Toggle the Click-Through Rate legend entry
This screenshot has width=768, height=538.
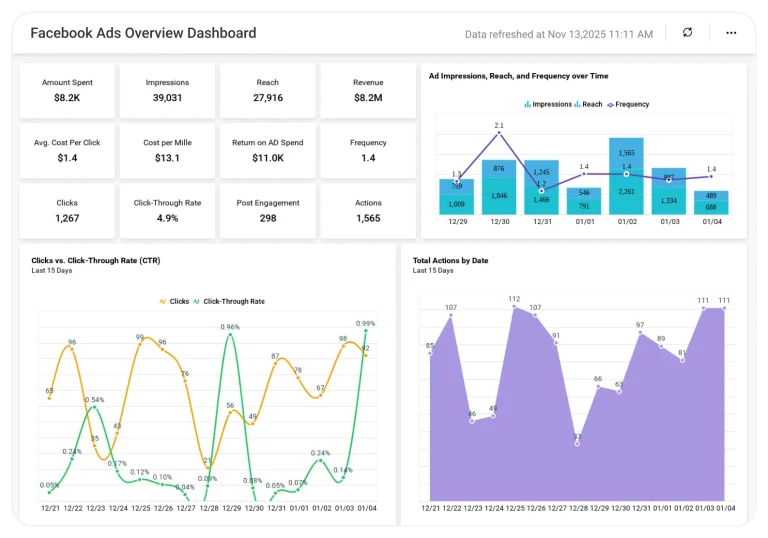[229, 301]
